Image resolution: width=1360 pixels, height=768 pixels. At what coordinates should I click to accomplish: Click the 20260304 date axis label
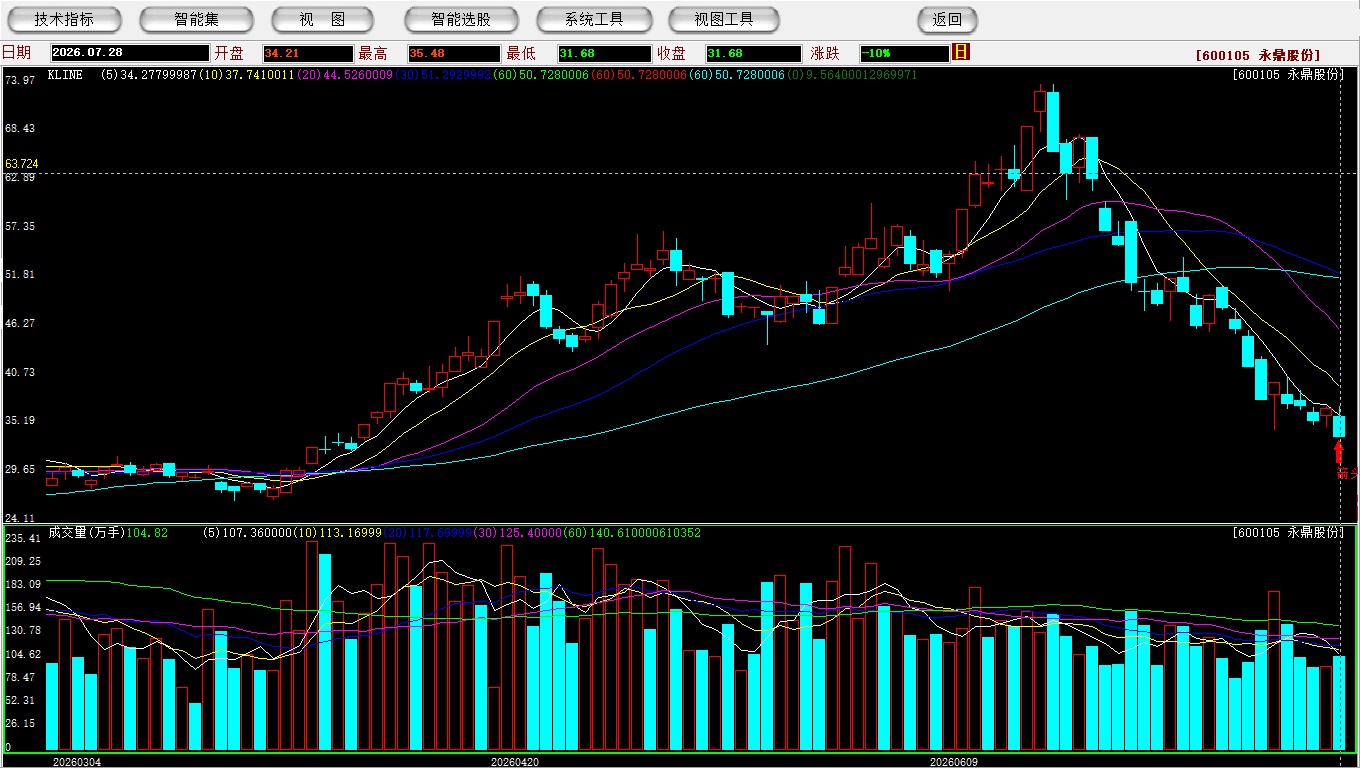pyautogui.click(x=77, y=761)
